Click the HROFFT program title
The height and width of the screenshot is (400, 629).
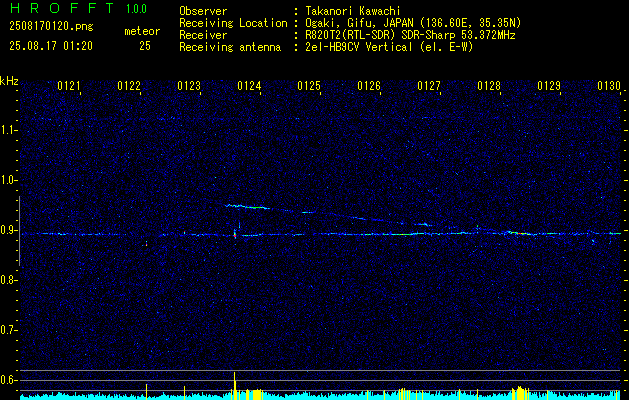pos(61,8)
